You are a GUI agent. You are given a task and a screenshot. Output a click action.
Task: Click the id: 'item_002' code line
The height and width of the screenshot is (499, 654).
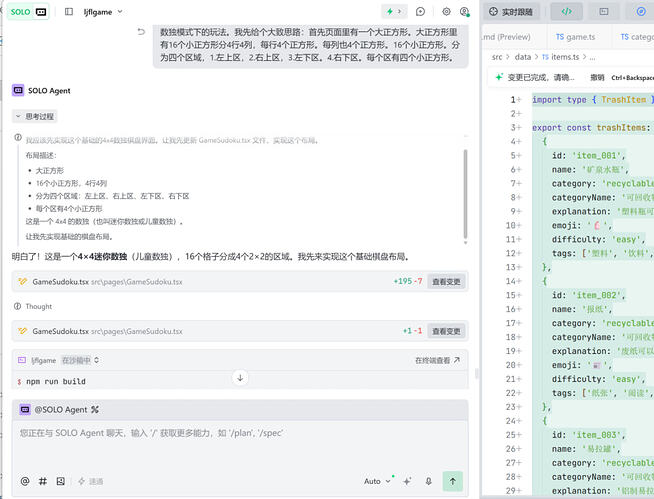click(588, 295)
